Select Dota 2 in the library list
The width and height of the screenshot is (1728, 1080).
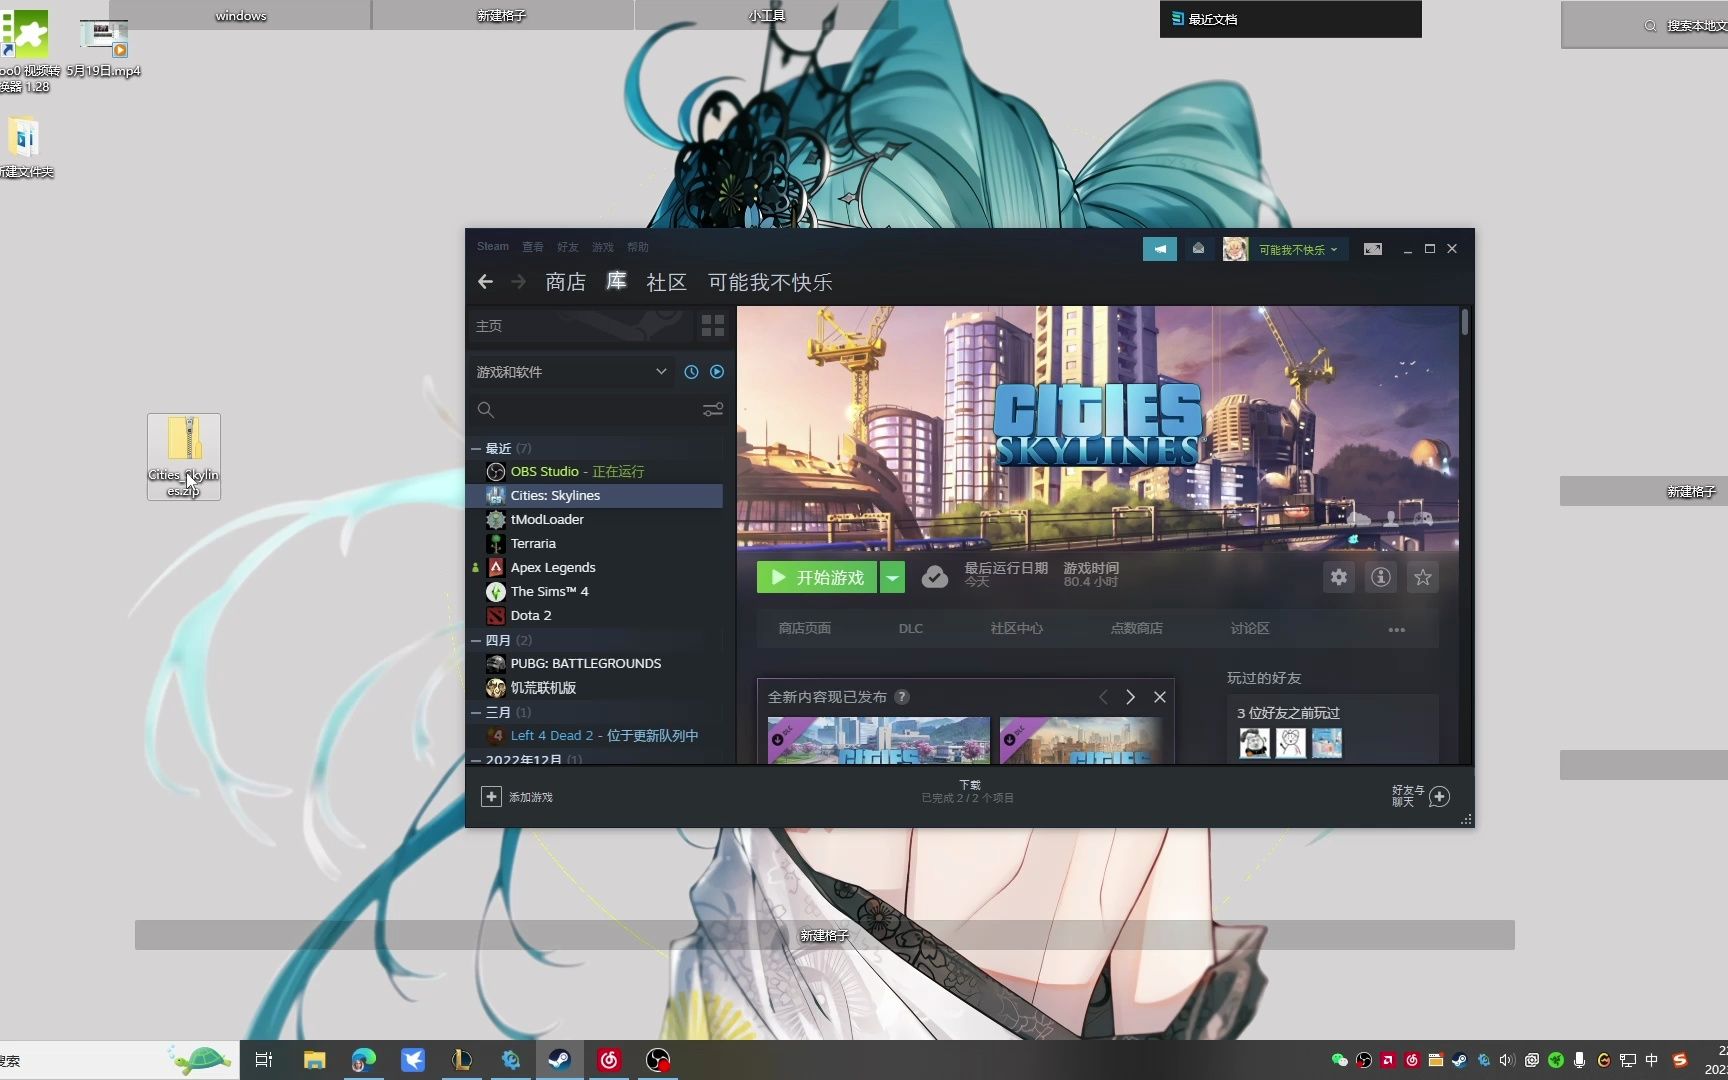pyautogui.click(x=596, y=615)
